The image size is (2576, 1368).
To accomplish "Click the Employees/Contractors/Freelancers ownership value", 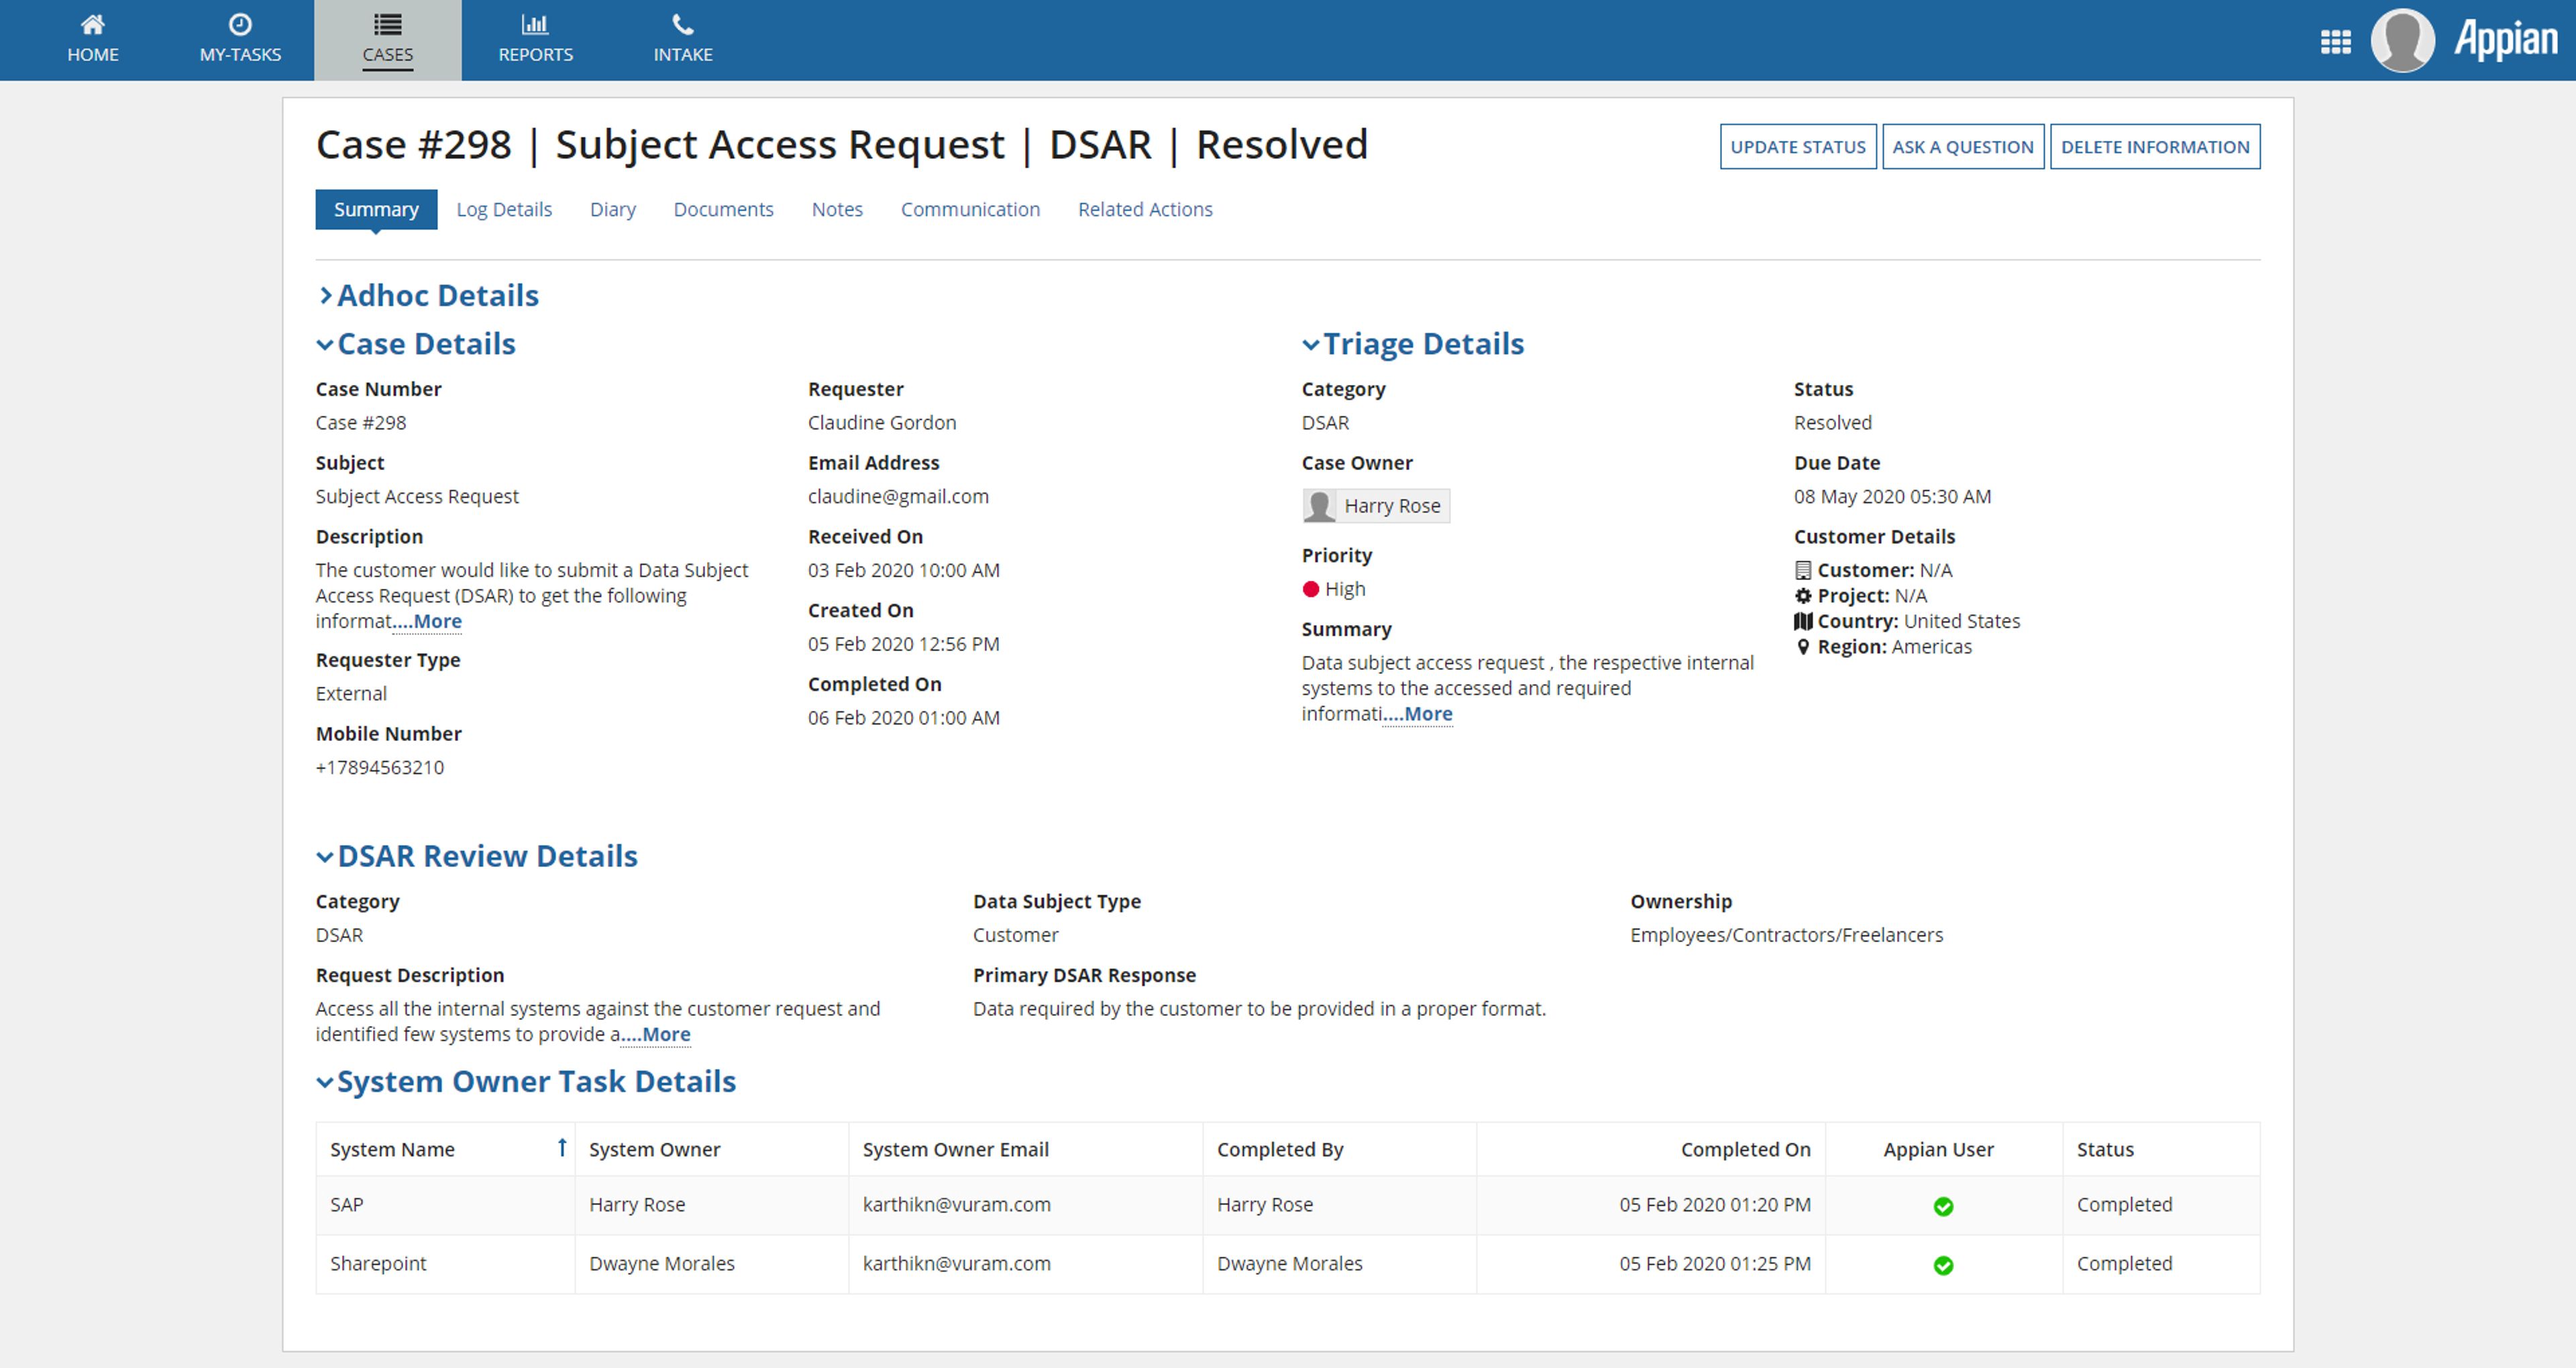I will pos(1786,935).
